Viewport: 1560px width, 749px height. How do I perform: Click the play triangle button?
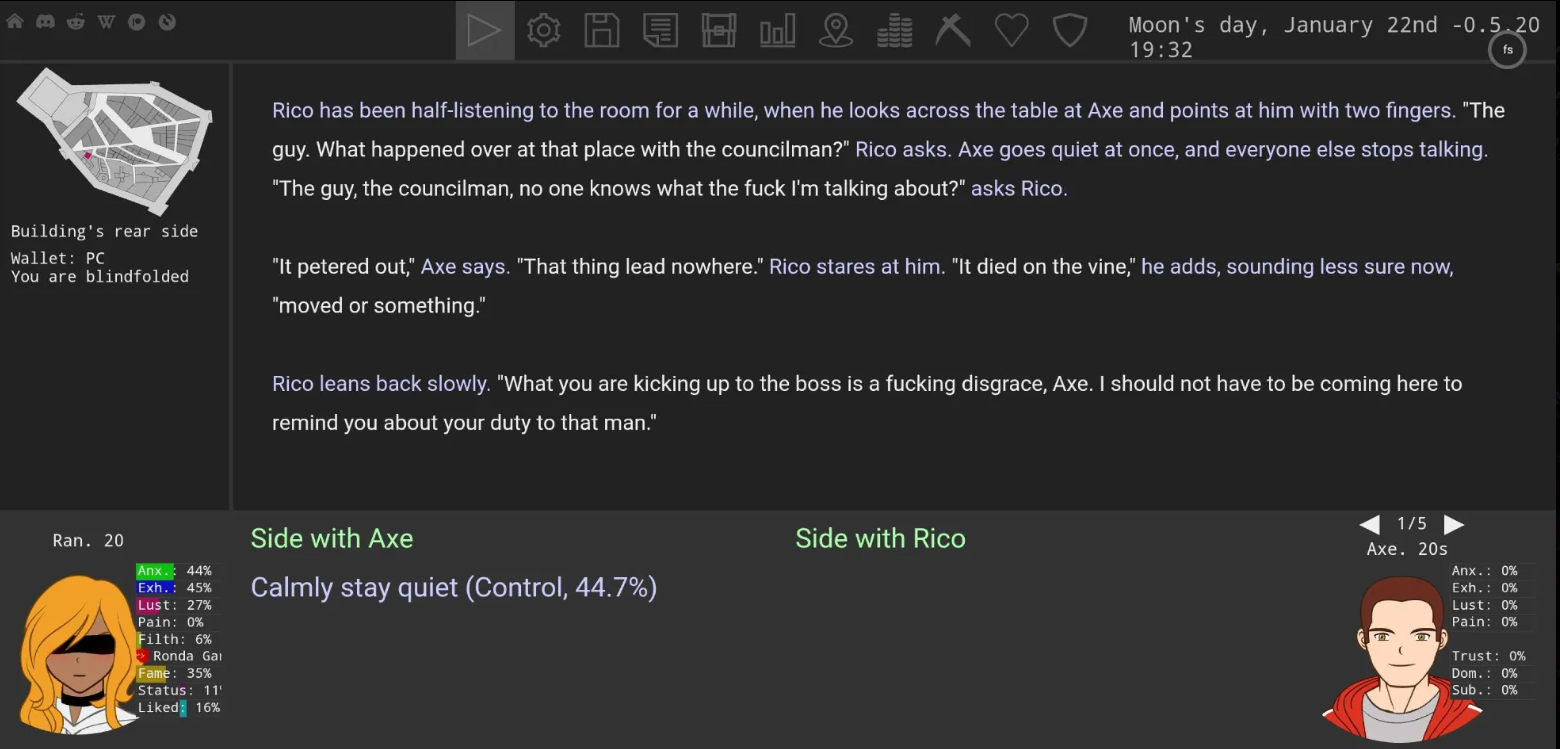click(485, 30)
